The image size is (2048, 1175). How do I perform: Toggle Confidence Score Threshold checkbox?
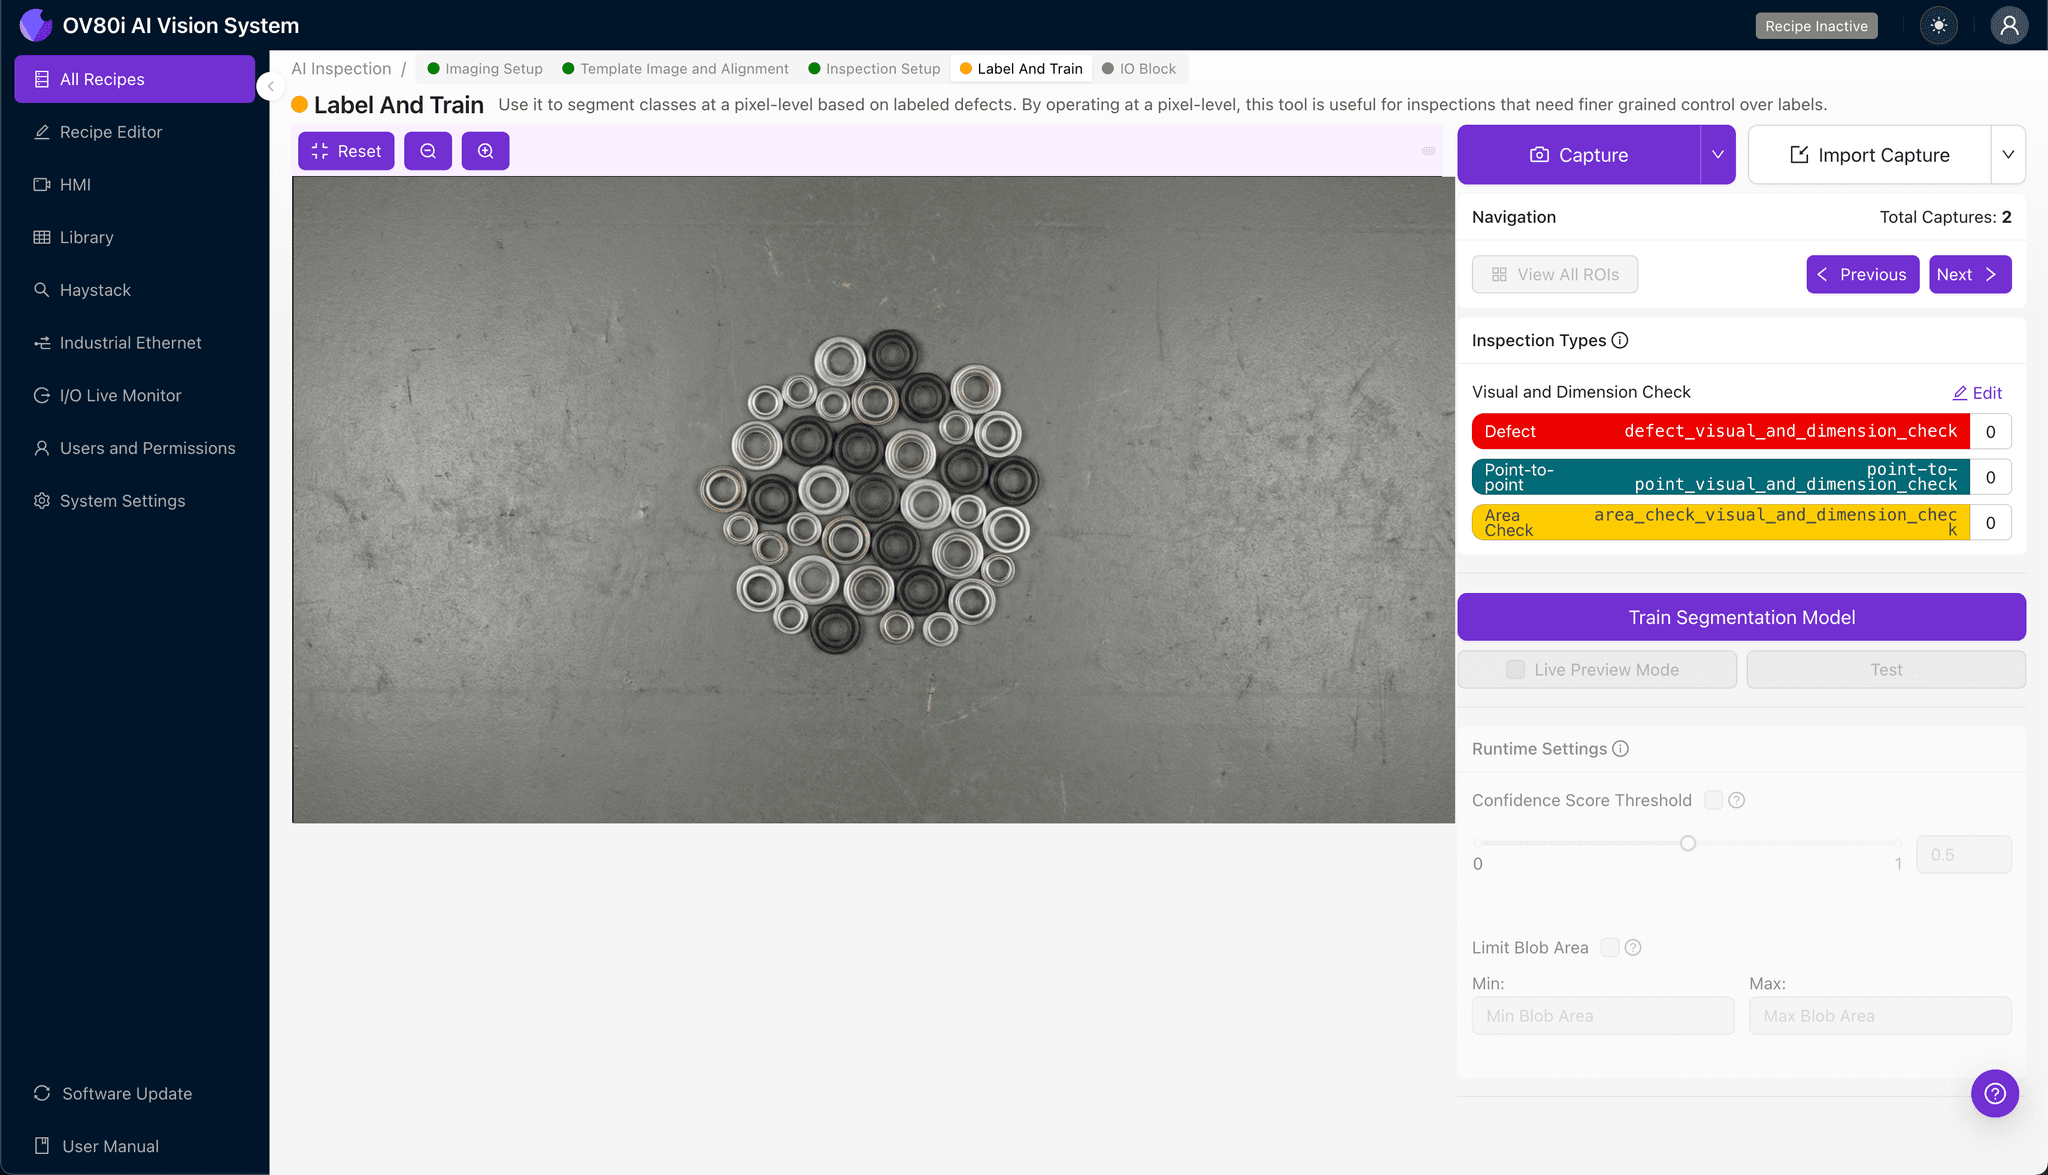click(x=1713, y=800)
